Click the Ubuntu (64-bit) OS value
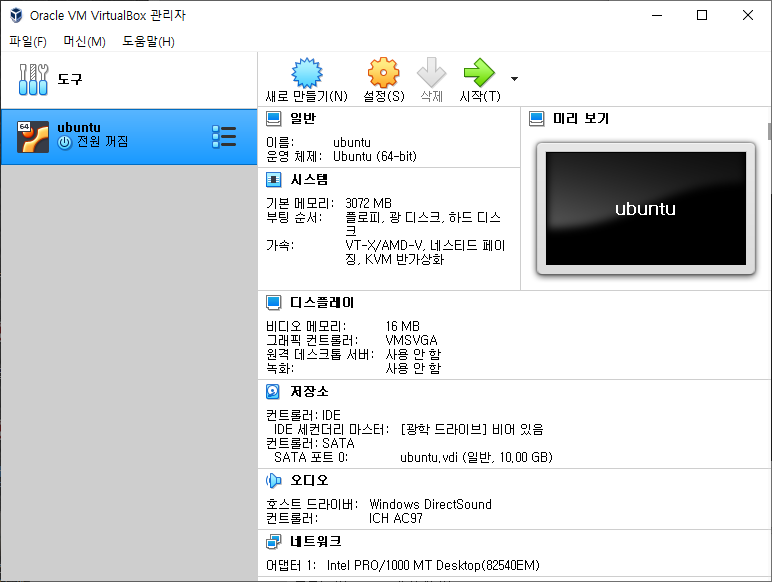Screen dimensions: 772x582 click(x=375, y=157)
